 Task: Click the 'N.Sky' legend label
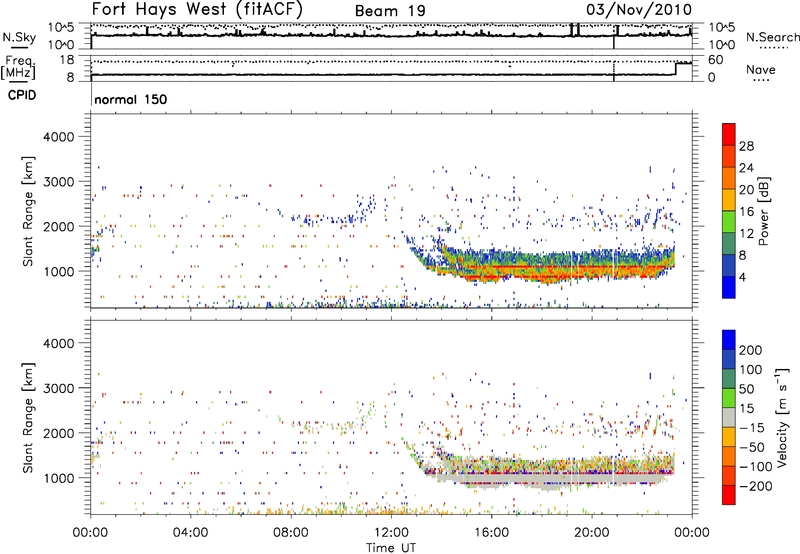pyautogui.click(x=19, y=37)
